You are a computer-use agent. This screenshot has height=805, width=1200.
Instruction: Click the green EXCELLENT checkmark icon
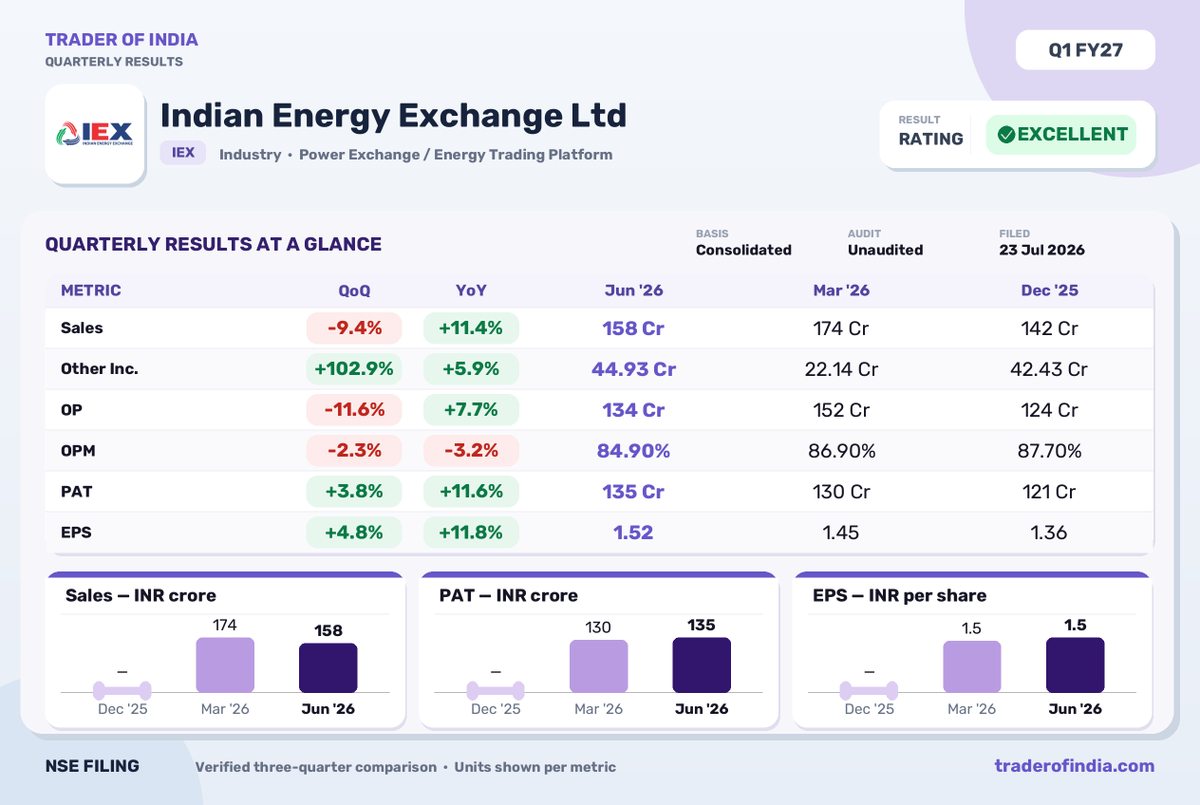[x=1007, y=134]
